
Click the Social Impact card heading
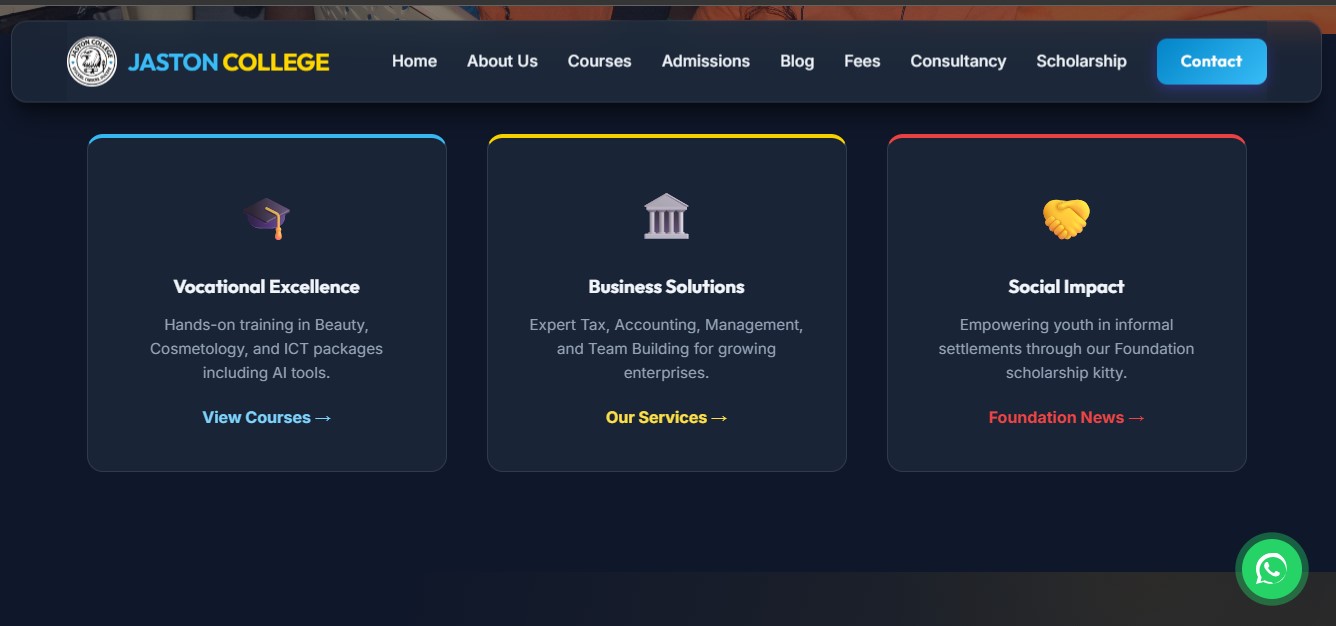tap(1066, 287)
